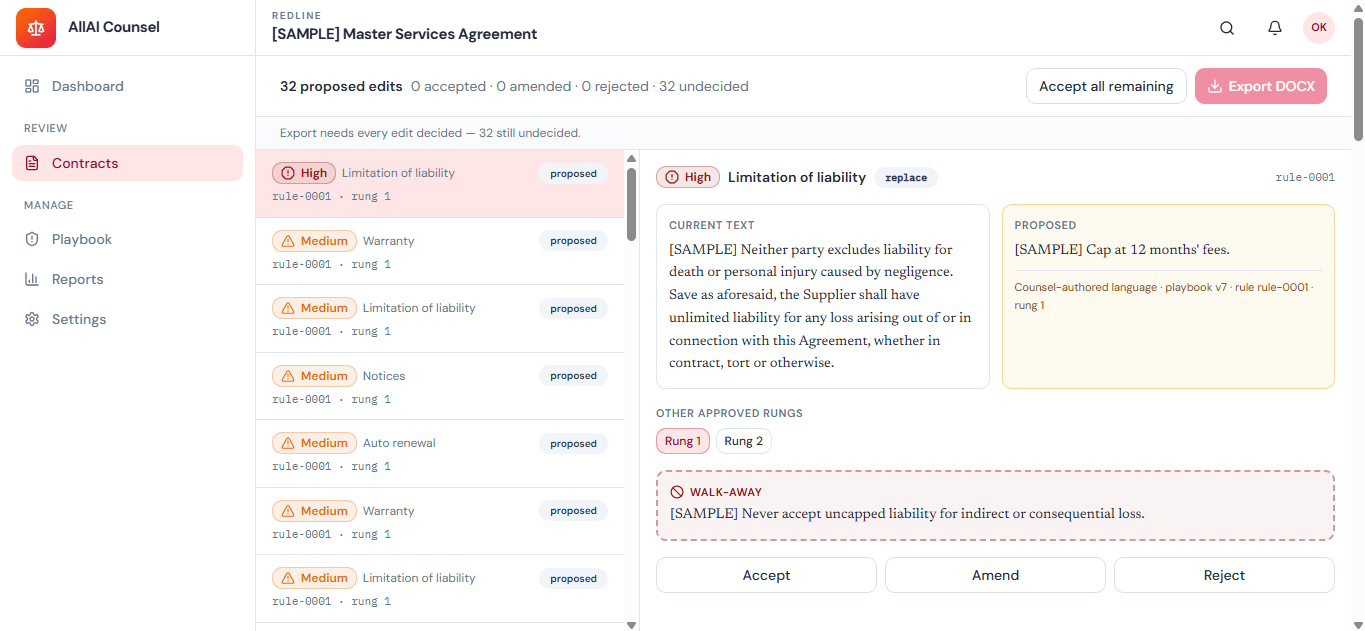1365x631 pixels.
Task: Export the contract as DOCX
Action: point(1261,86)
